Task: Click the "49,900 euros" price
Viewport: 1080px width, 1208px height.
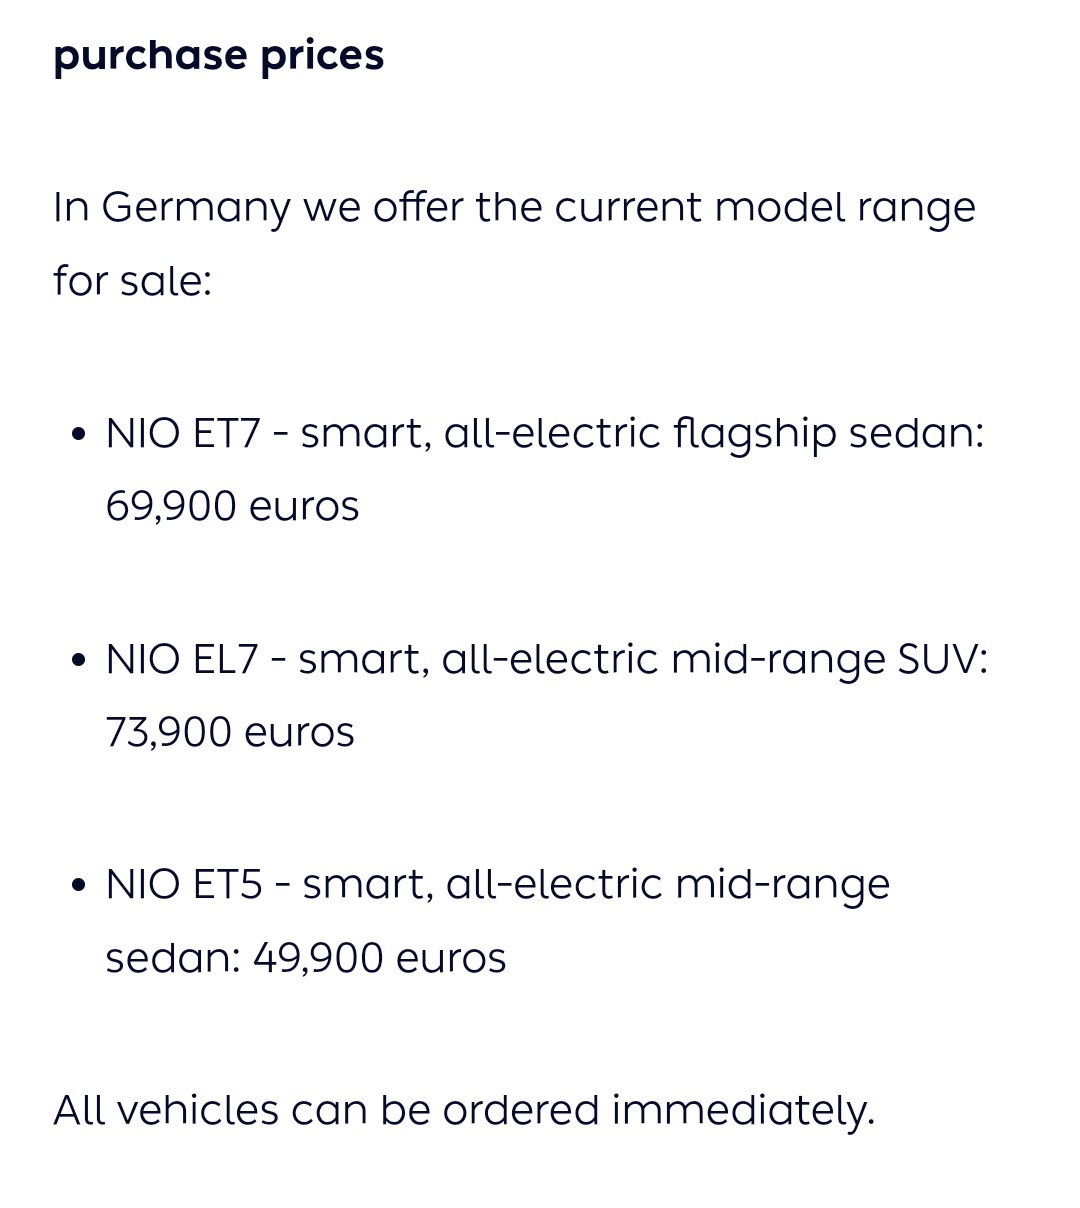Action: [380, 958]
